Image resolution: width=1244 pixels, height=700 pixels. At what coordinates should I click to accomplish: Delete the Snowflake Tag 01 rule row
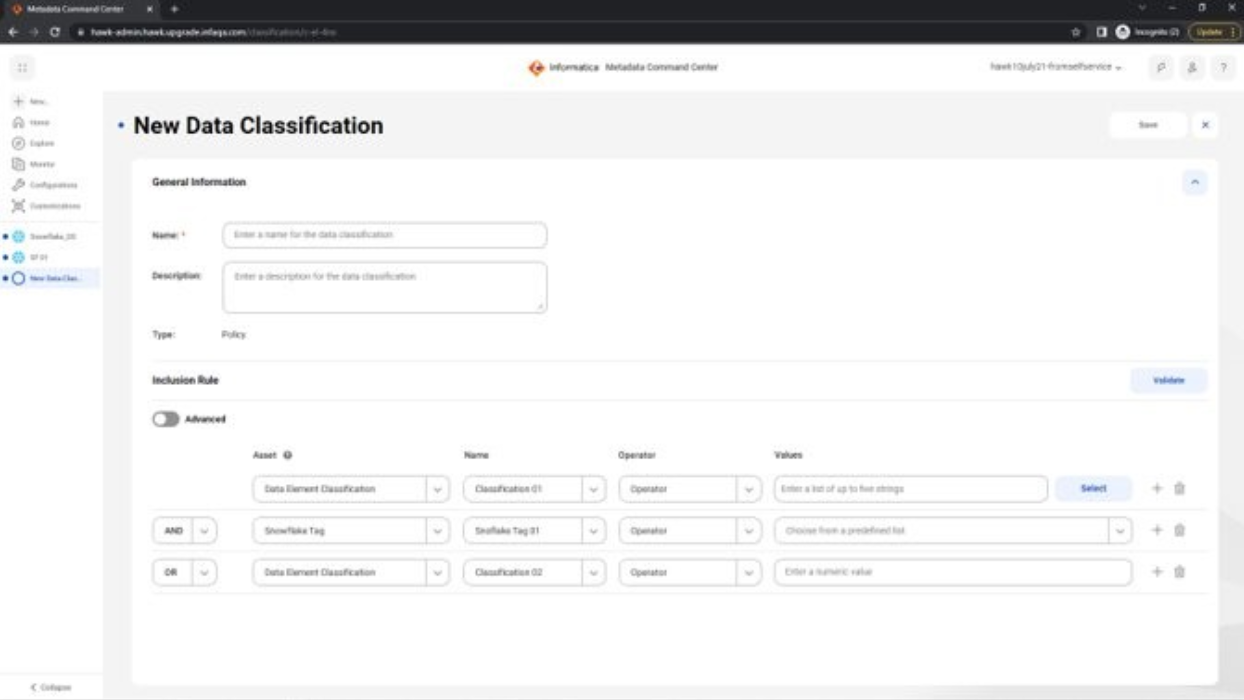tap(1180, 531)
